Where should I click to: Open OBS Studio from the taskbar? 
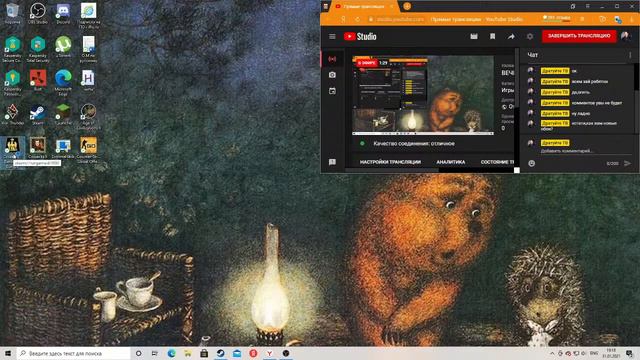[x=286, y=353]
